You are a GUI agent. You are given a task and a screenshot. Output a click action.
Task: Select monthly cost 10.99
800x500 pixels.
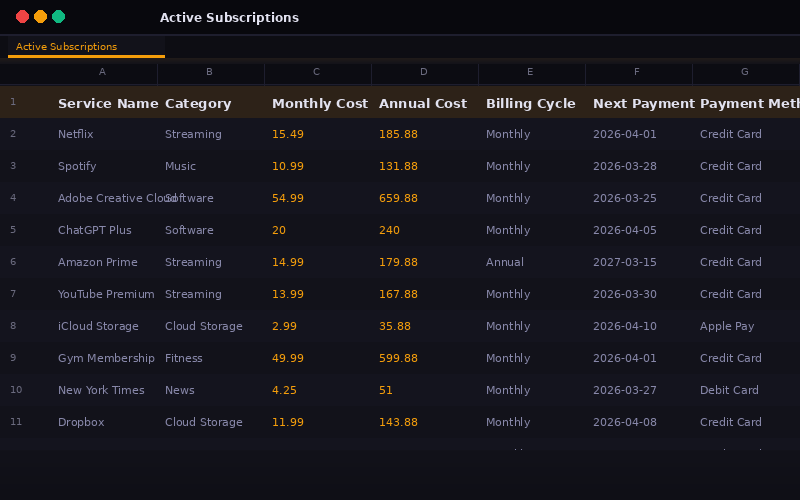(318, 166)
